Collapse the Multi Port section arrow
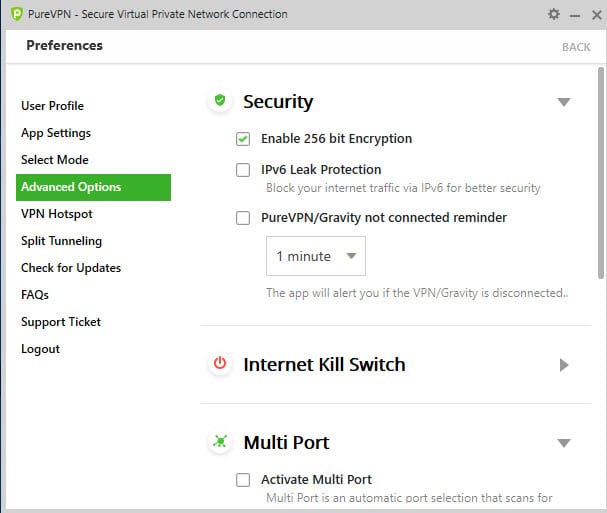Viewport: 607px width, 513px height. click(x=563, y=443)
